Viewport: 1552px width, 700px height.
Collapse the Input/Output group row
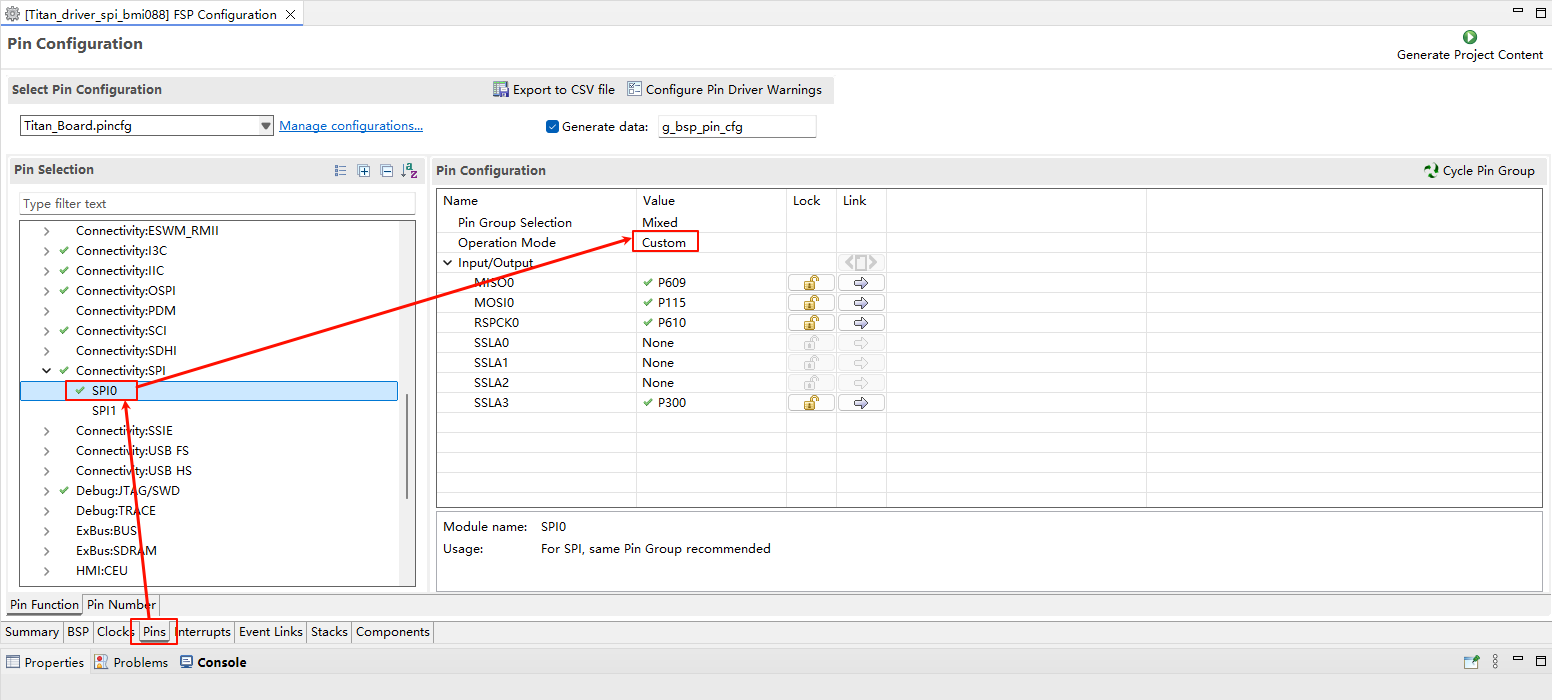click(x=448, y=263)
